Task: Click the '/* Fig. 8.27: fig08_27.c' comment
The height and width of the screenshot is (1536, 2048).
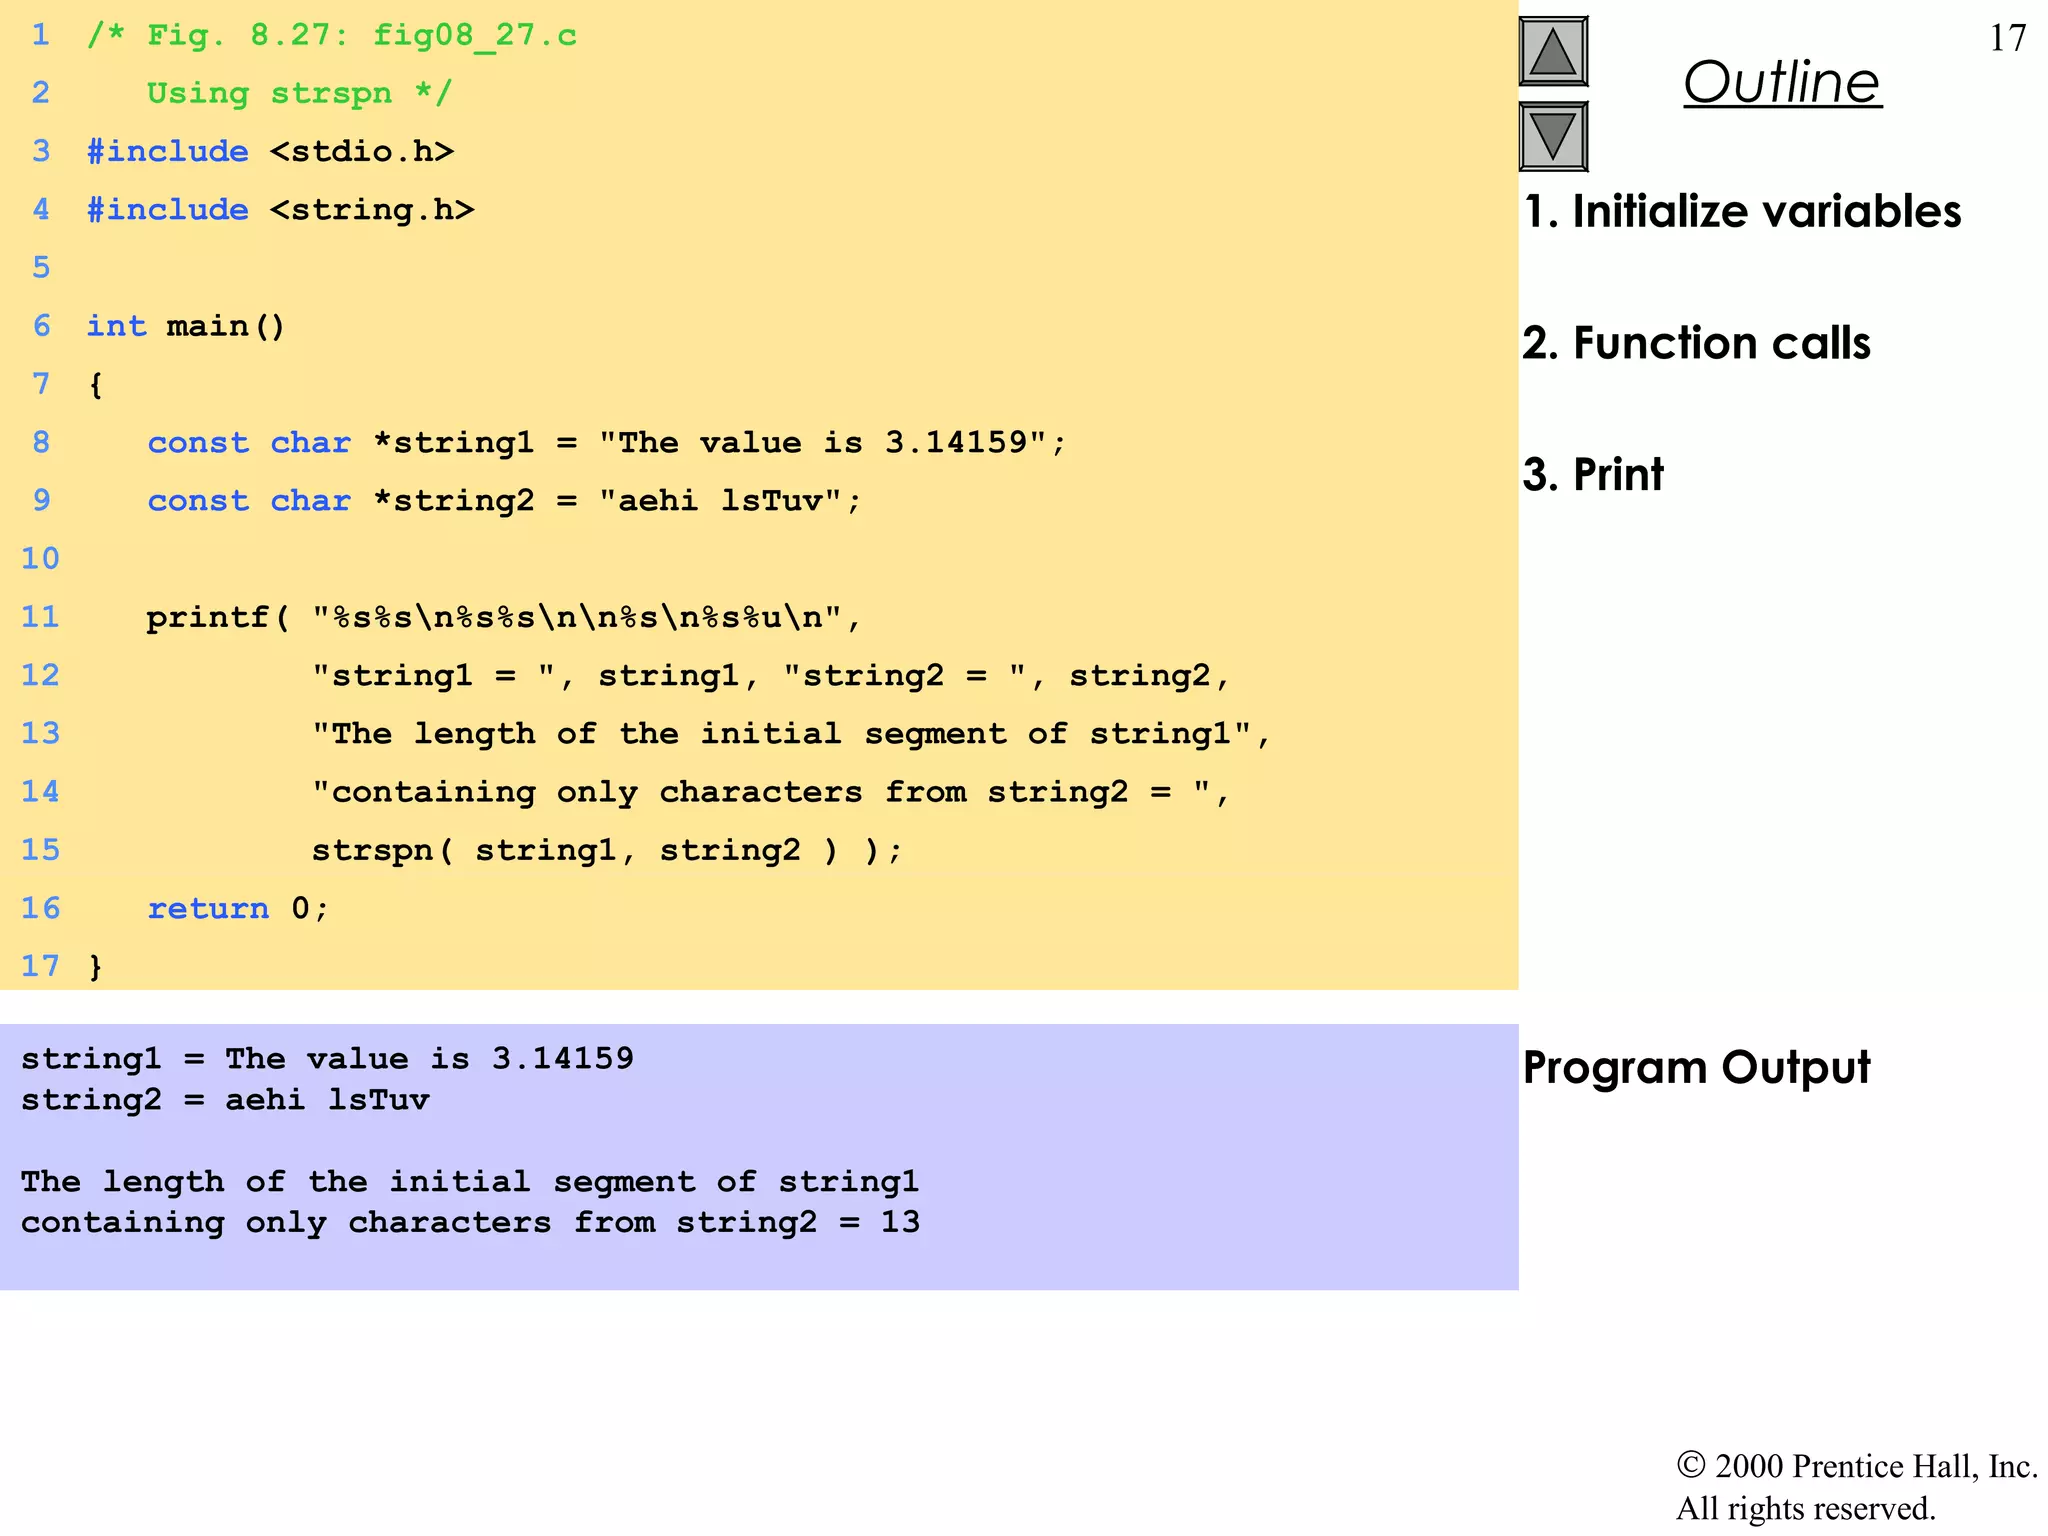Action: (x=332, y=36)
